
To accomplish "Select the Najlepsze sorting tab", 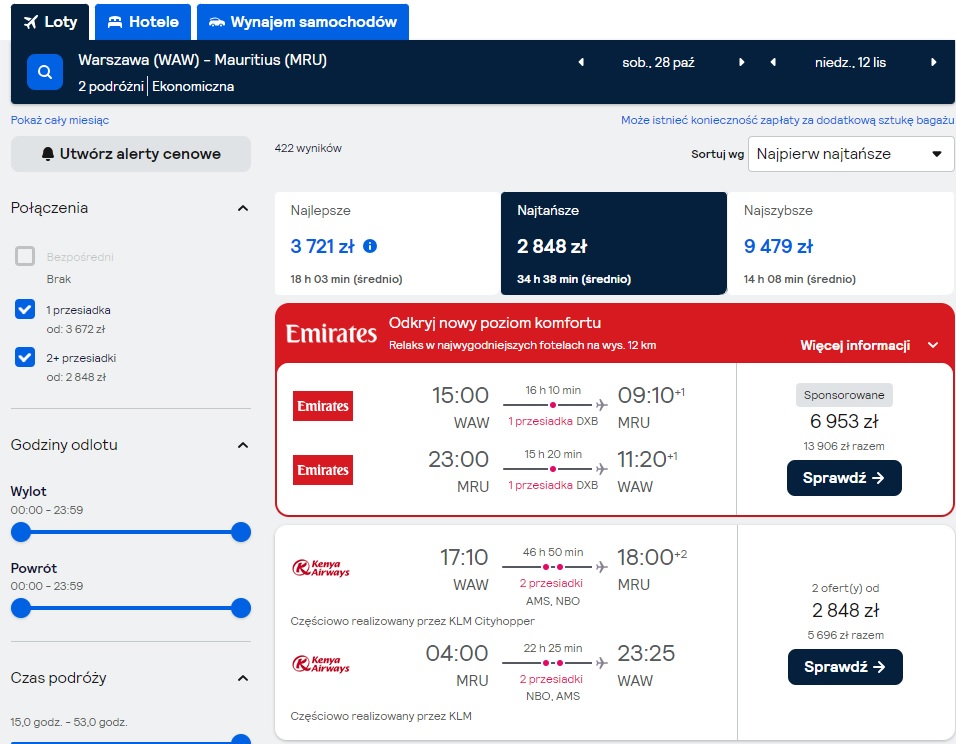I will click(x=387, y=243).
